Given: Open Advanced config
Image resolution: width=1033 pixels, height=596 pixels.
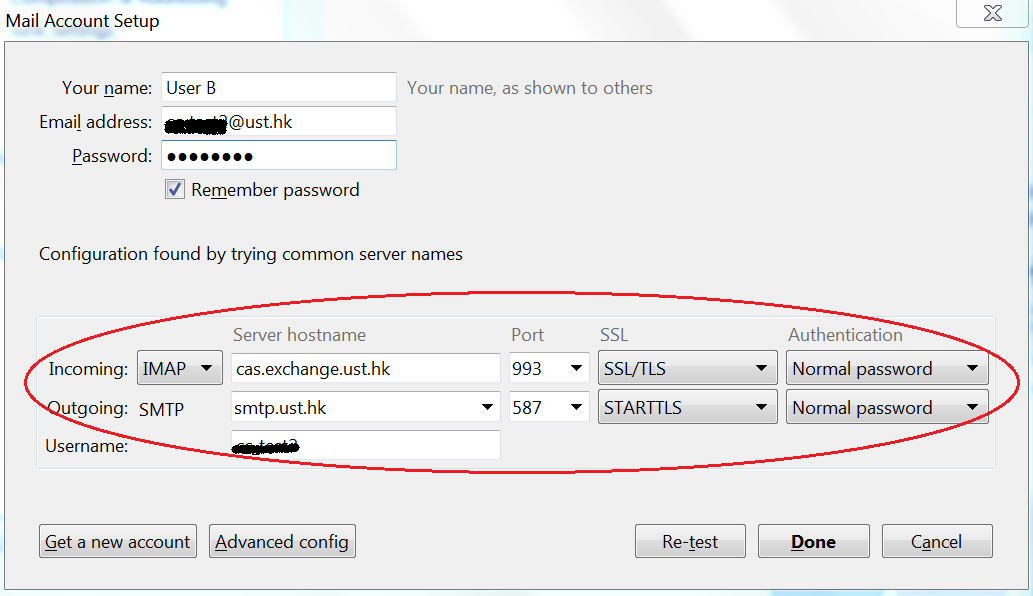Looking at the screenshot, I should 282,542.
